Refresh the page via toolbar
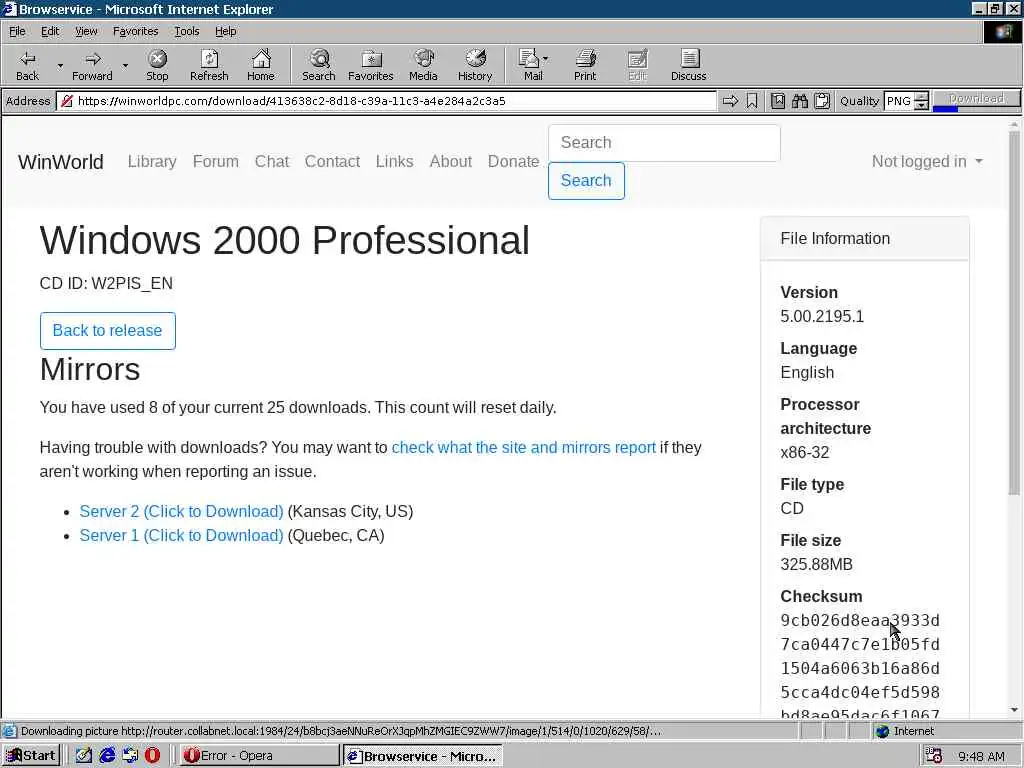The height and width of the screenshot is (768, 1024). click(x=209, y=65)
